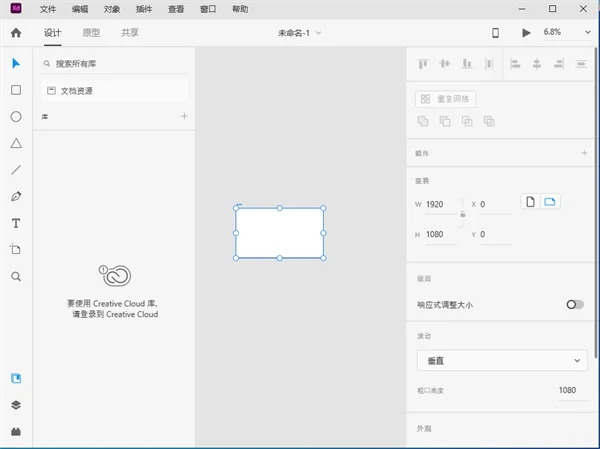600x449 pixels.
Task: Apply the Intersect boolean operation
Action: click(x=467, y=121)
